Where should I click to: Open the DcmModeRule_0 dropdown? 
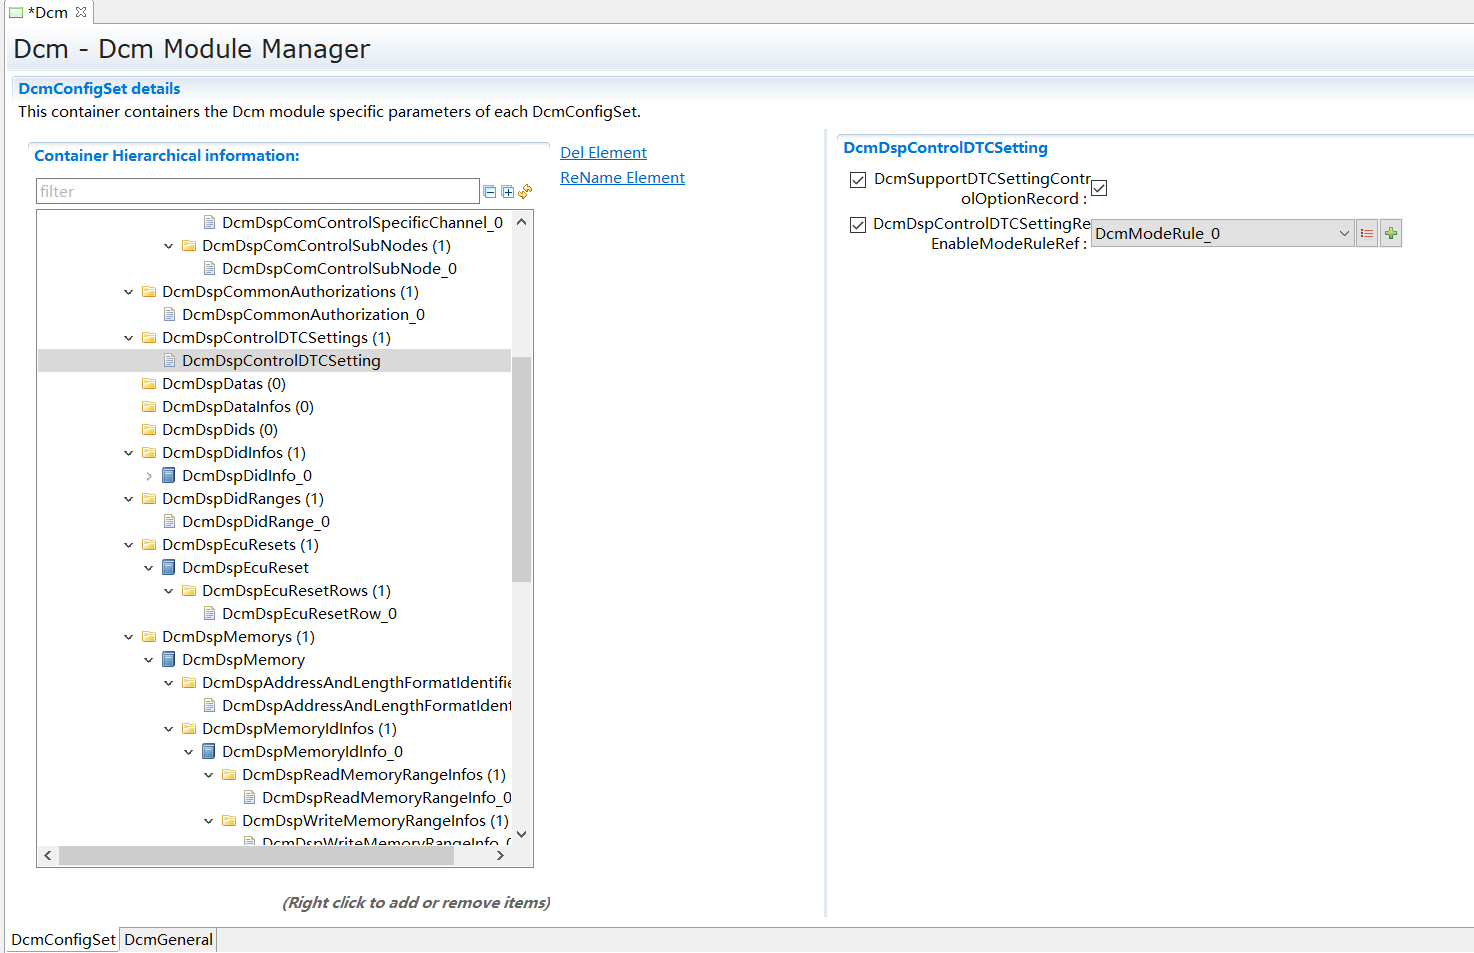[1345, 232]
